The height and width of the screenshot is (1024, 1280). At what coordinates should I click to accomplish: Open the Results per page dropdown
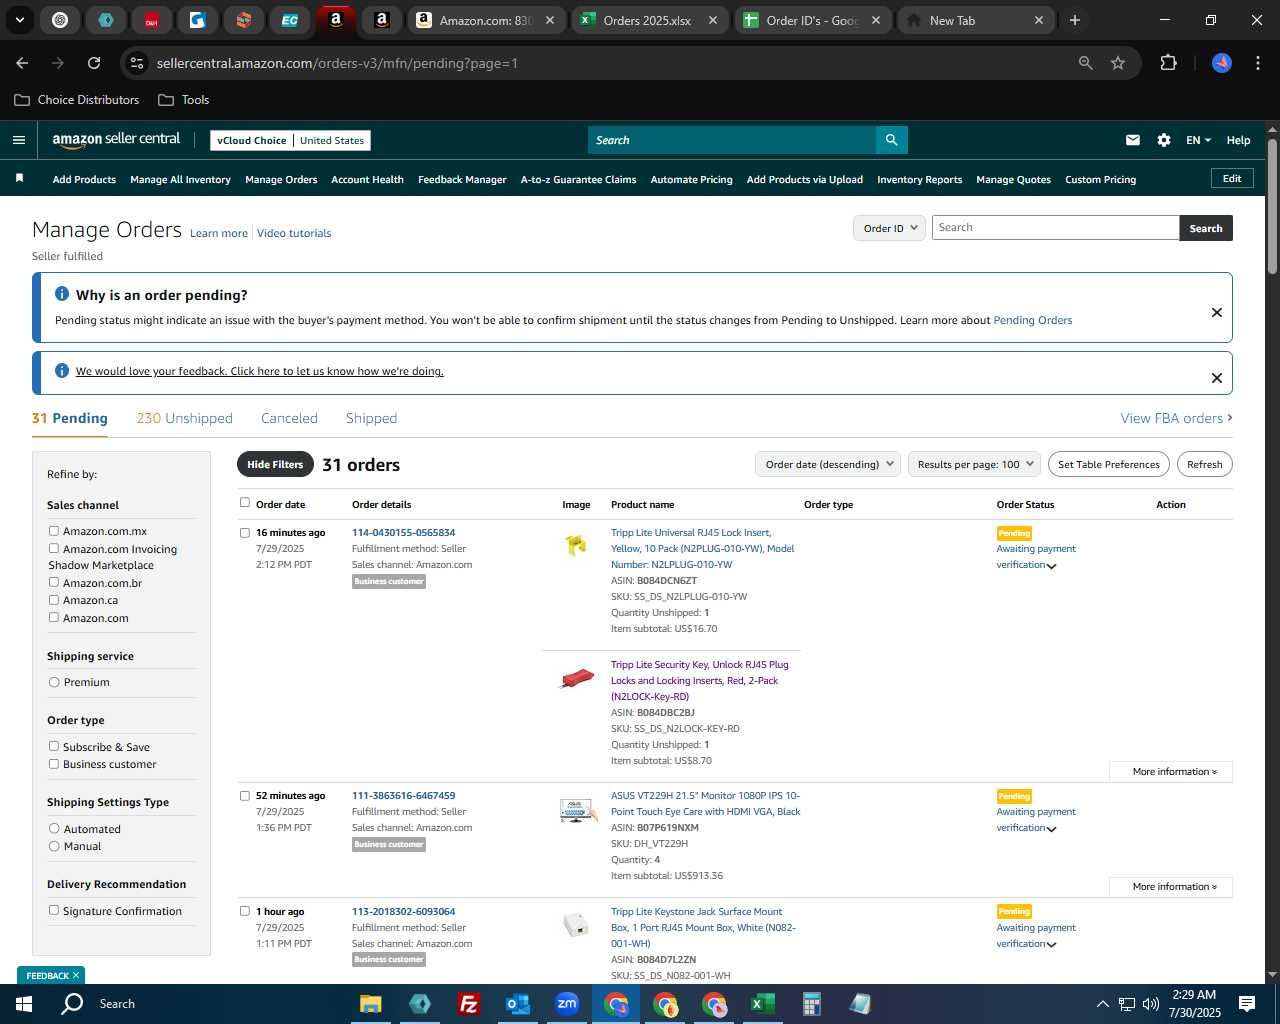[x=974, y=464]
